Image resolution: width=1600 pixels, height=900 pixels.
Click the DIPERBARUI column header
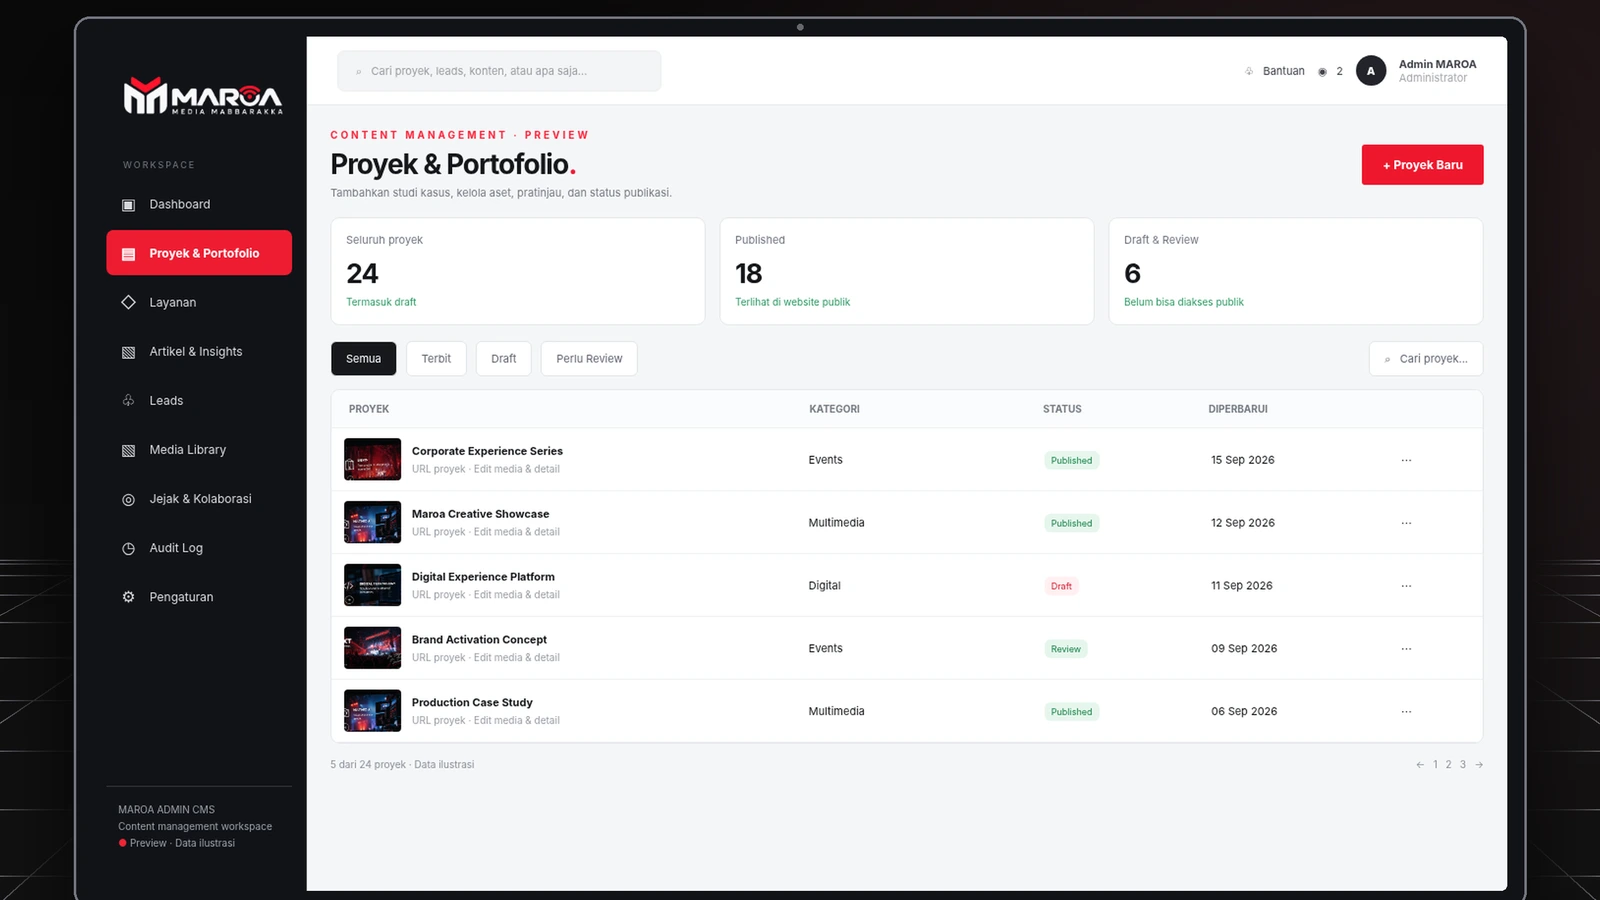(1238, 409)
